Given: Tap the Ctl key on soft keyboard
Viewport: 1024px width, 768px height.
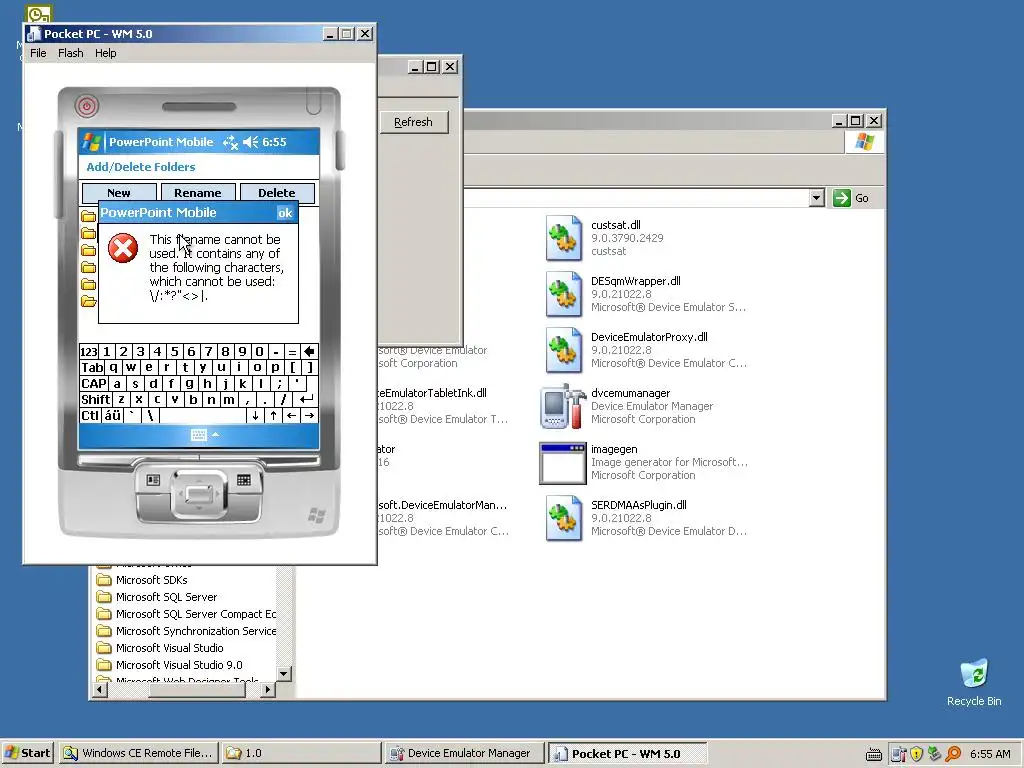Looking at the screenshot, I should coord(89,415).
